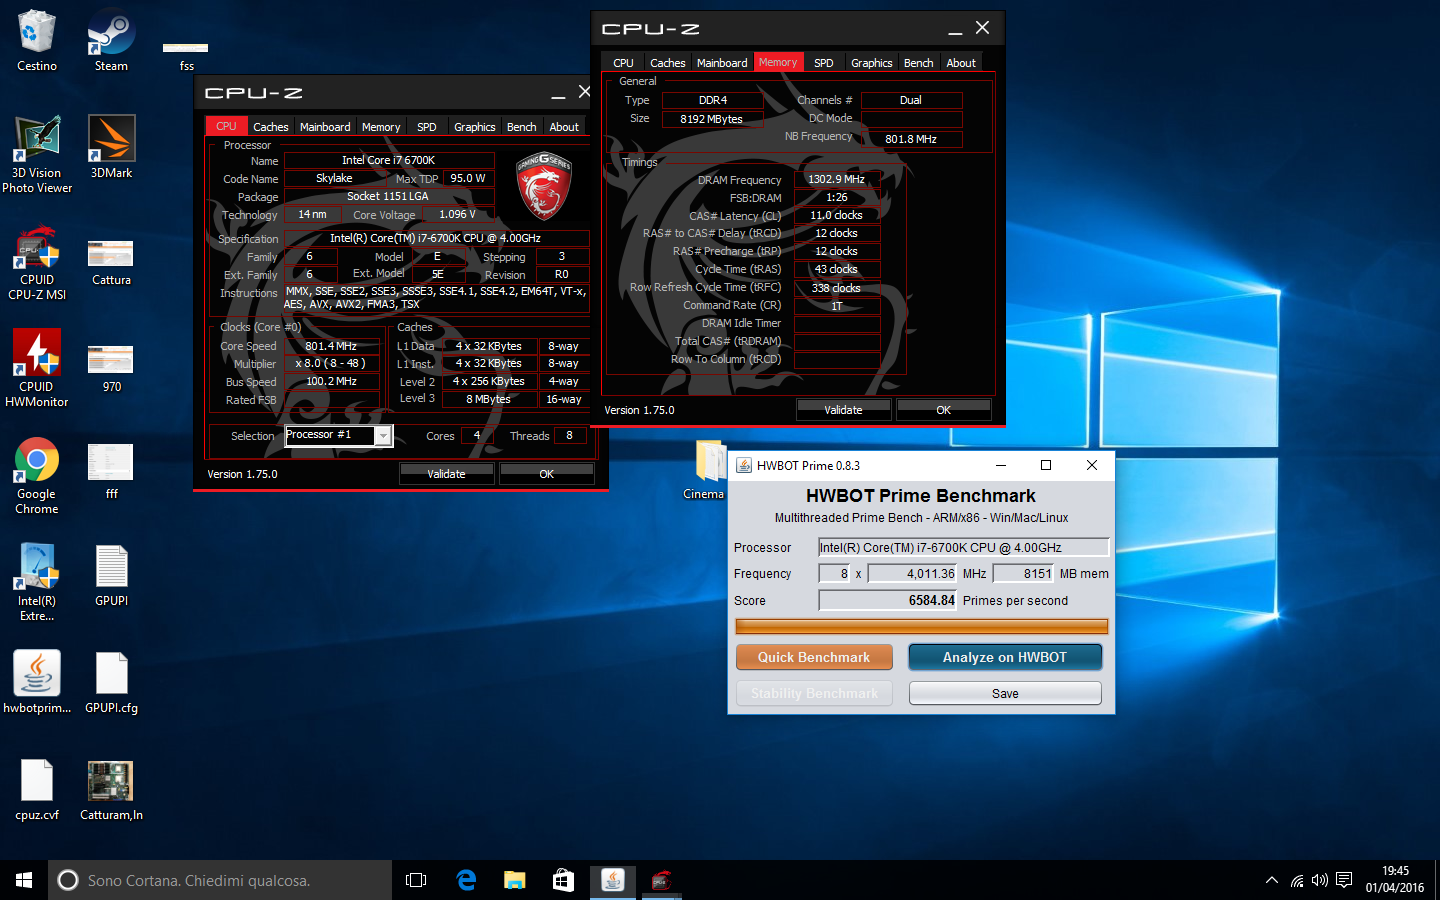Click Validate in the left CPU-Z window

(446, 474)
